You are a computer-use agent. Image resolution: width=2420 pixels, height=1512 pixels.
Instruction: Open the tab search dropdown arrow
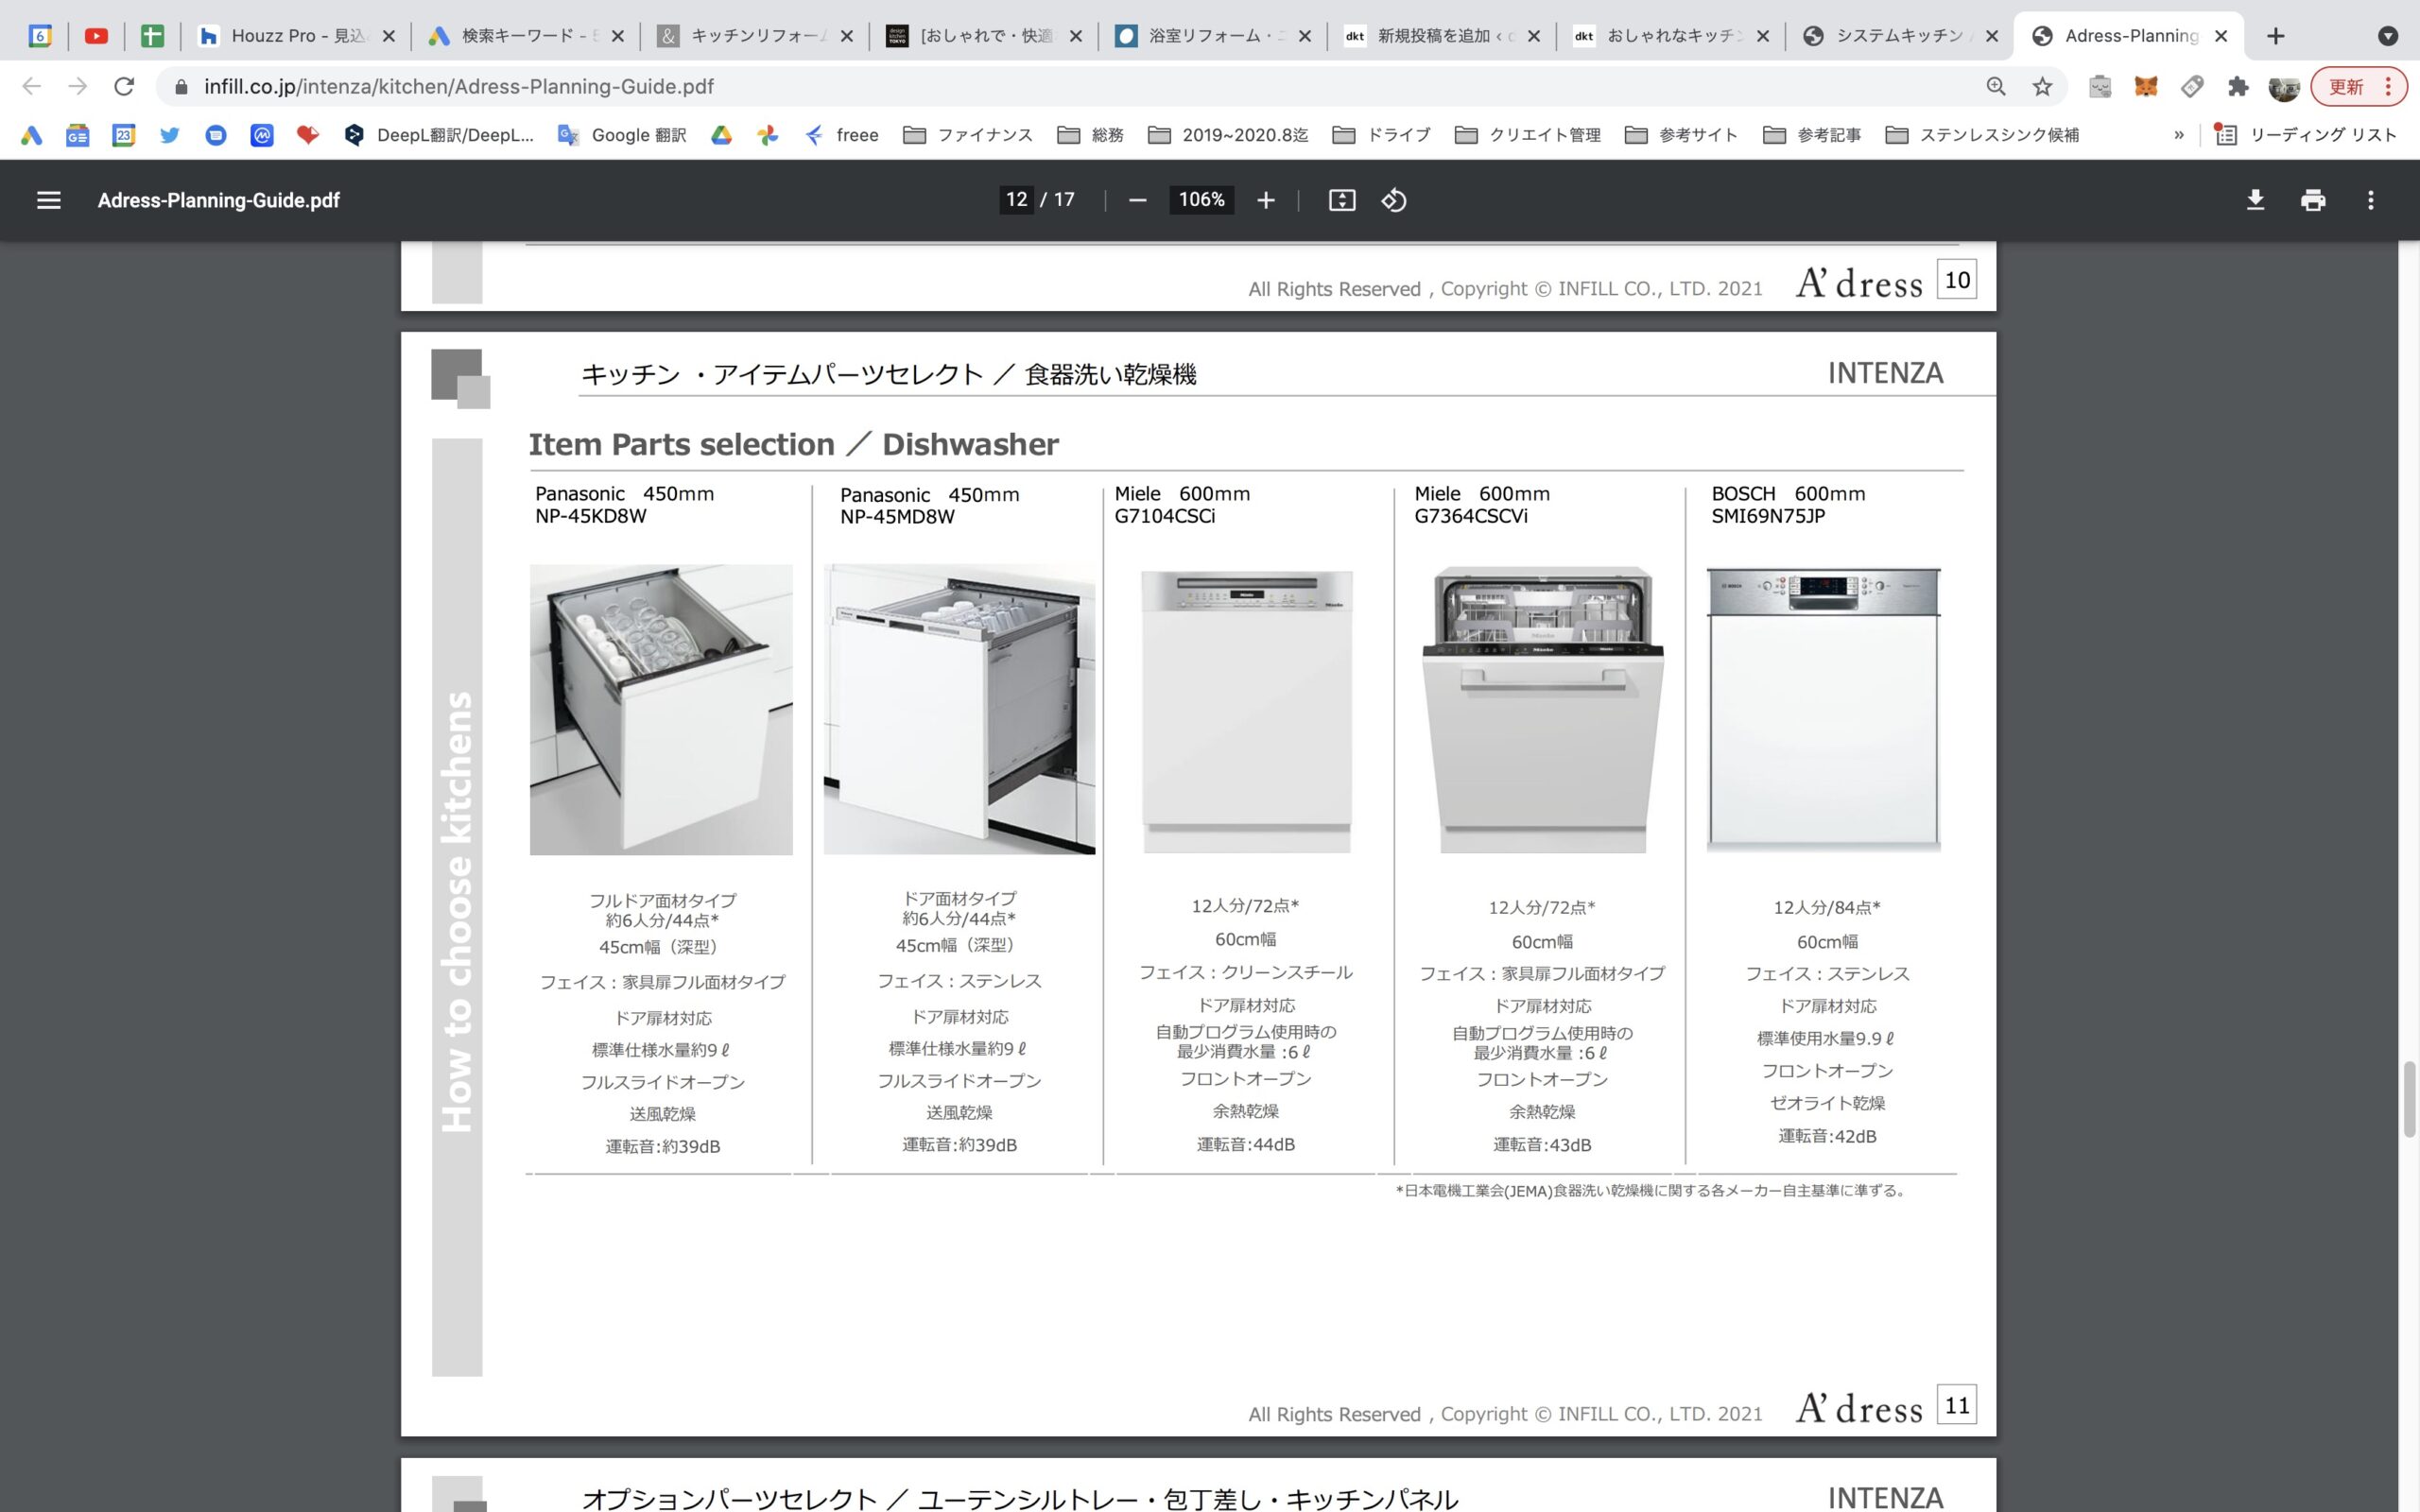[2388, 36]
